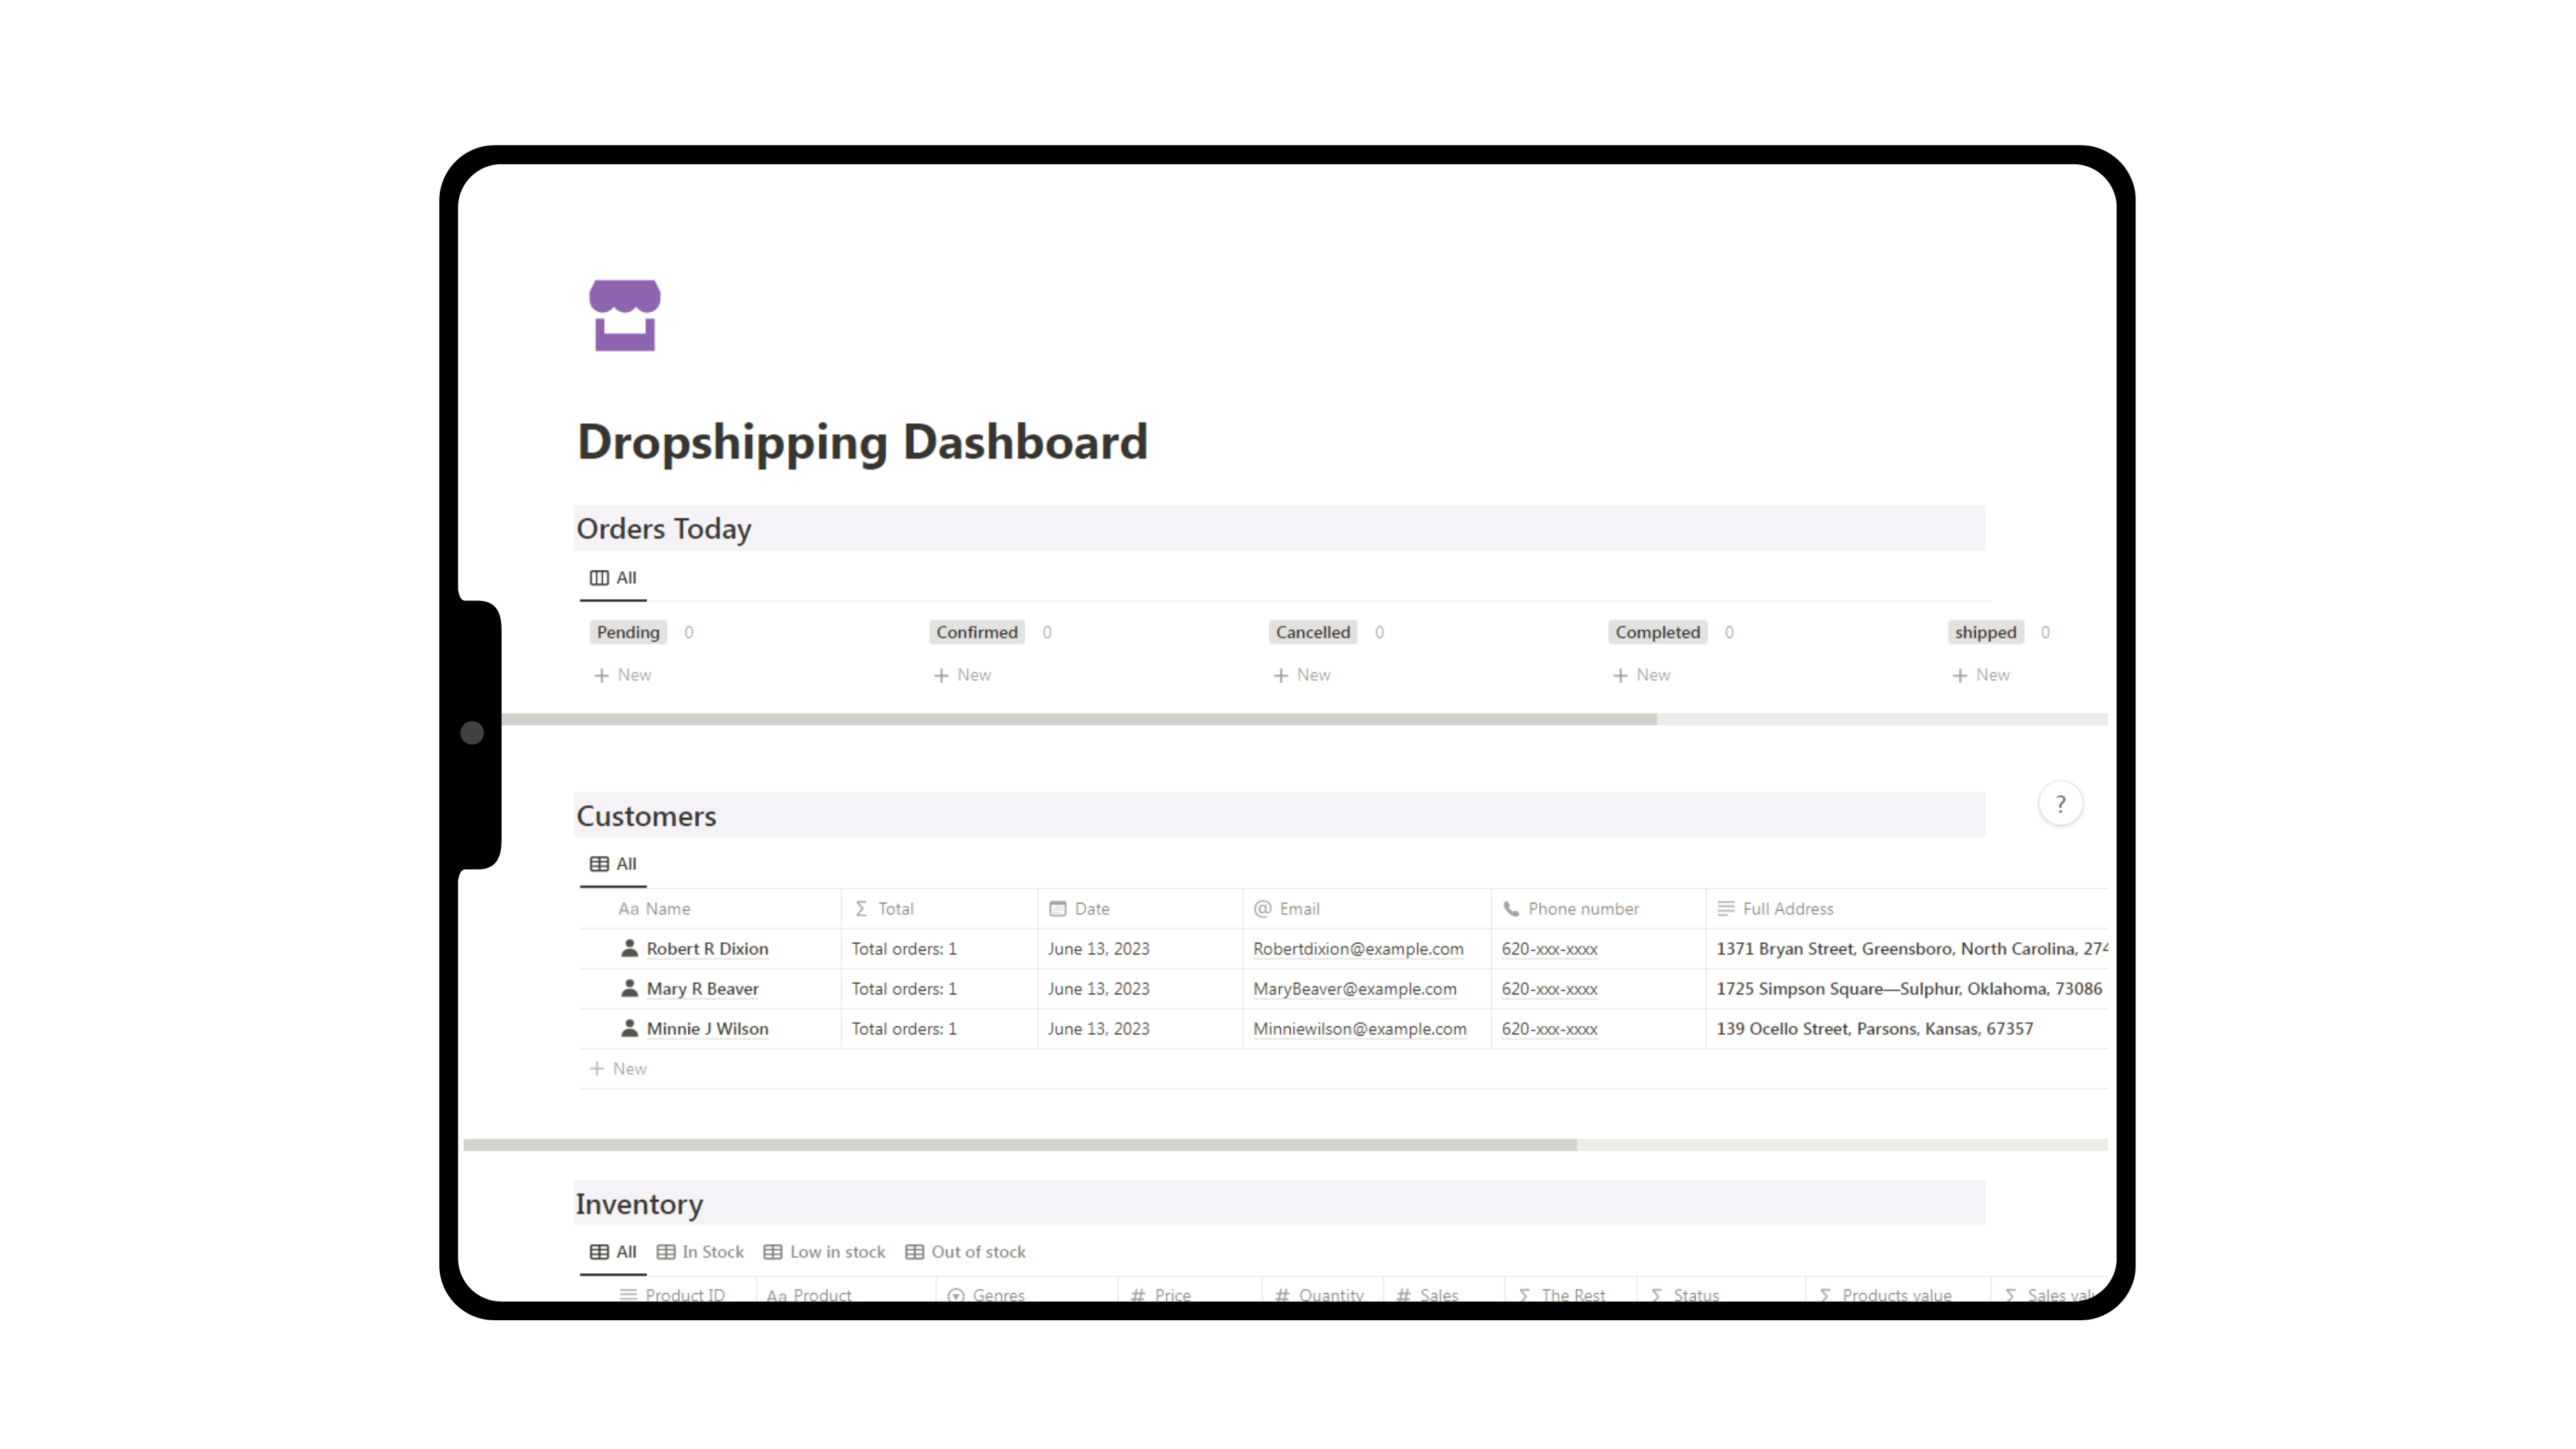This screenshot has height=1449, width=2576.
Task: Click plus icon to add Pending order
Action: click(601, 676)
